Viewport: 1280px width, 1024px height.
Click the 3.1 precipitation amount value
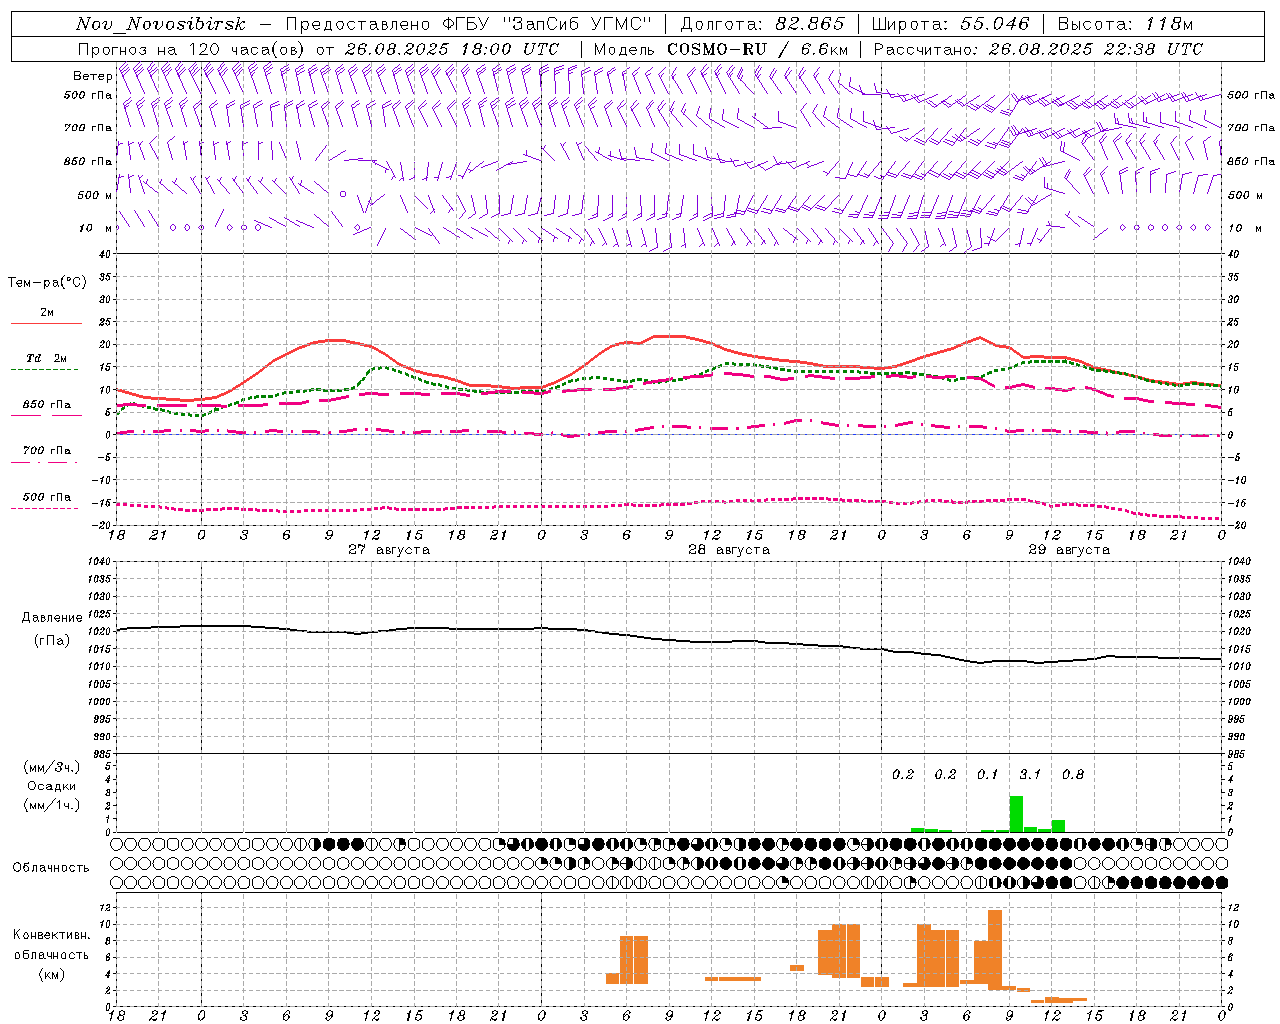(1030, 775)
